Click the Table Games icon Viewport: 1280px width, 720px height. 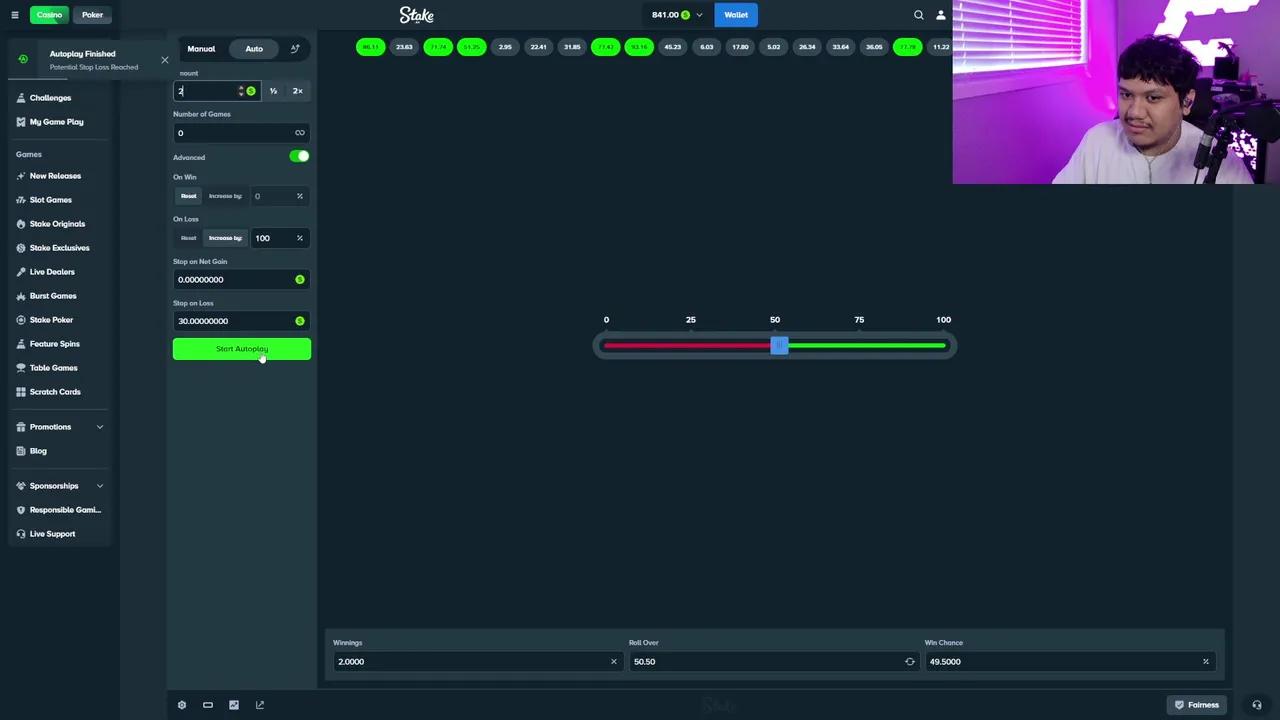coord(21,368)
